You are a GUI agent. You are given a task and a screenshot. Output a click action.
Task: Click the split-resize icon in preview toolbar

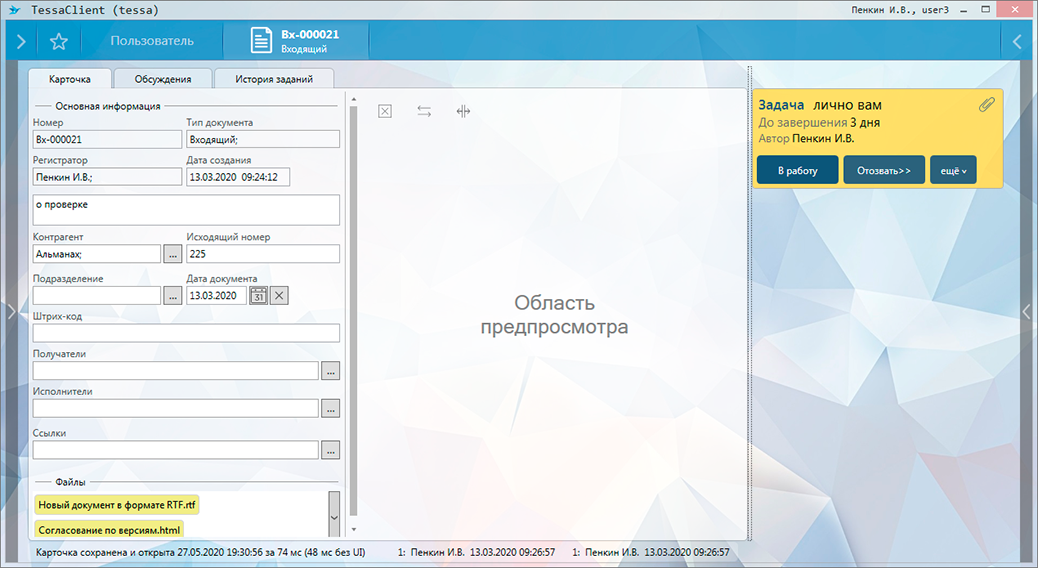tap(463, 112)
